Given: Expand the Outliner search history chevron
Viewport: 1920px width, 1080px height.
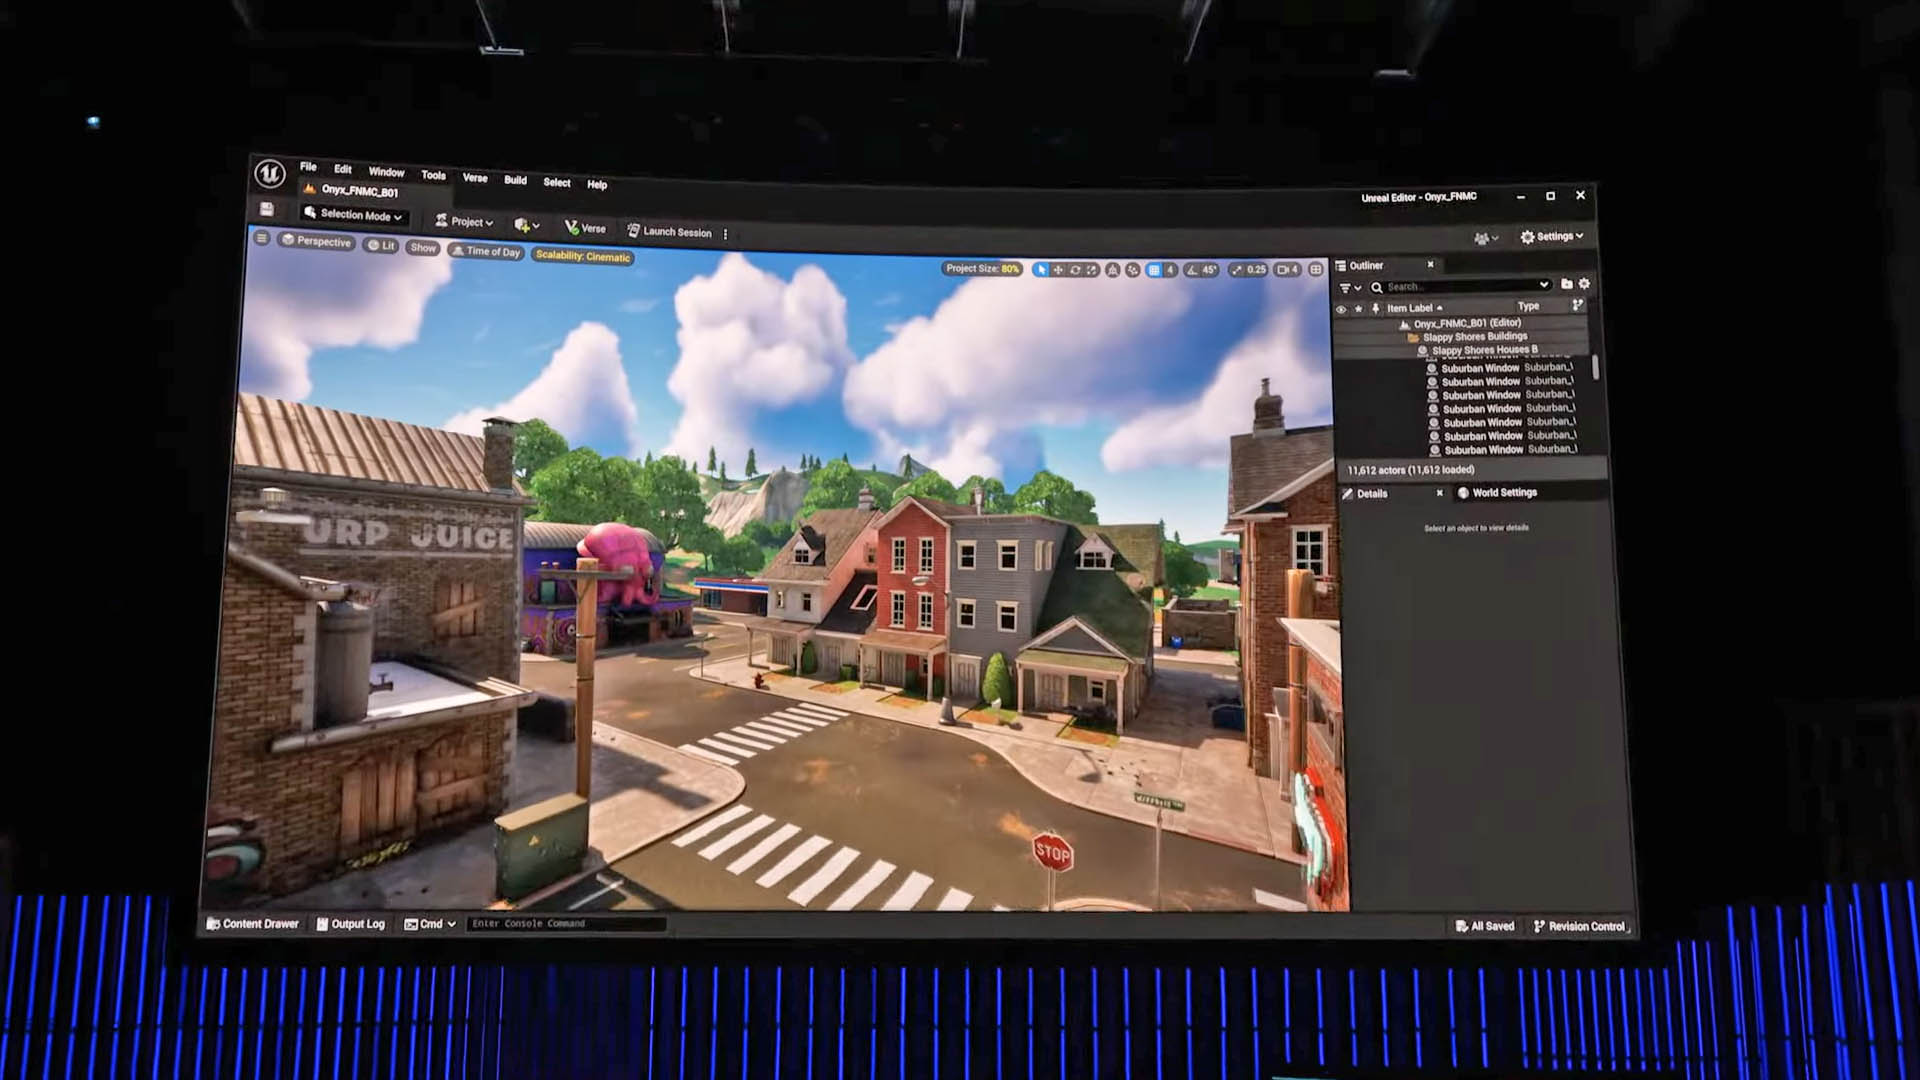Looking at the screenshot, I should [1544, 285].
